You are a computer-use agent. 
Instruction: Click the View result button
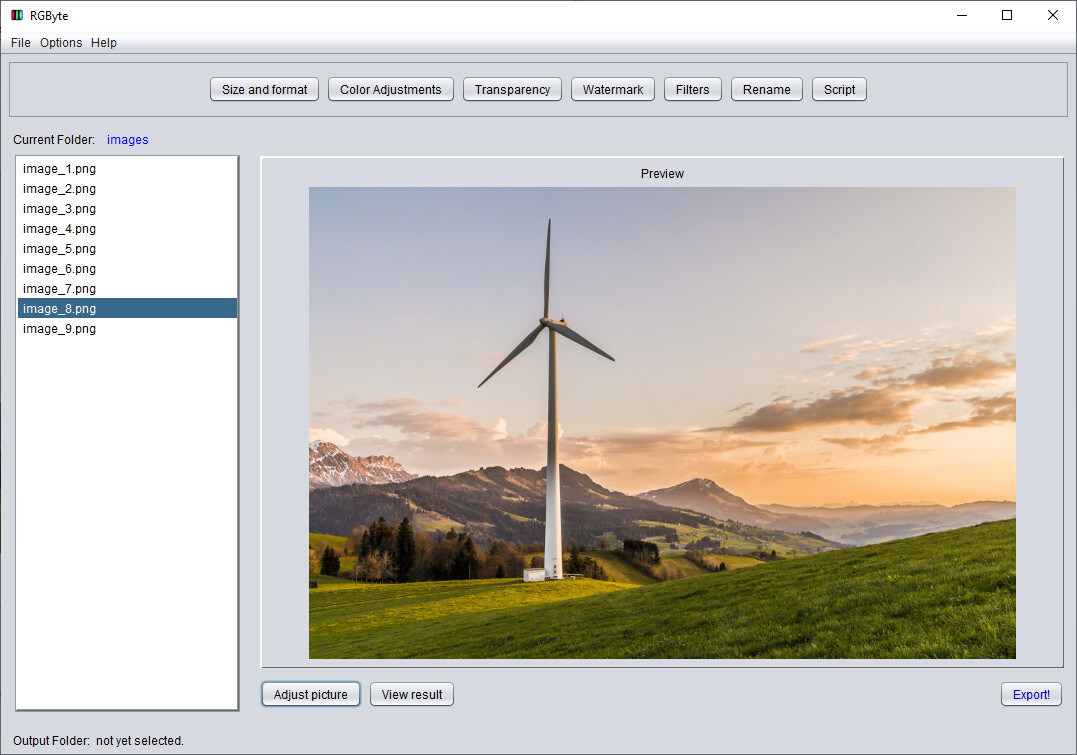tap(411, 693)
